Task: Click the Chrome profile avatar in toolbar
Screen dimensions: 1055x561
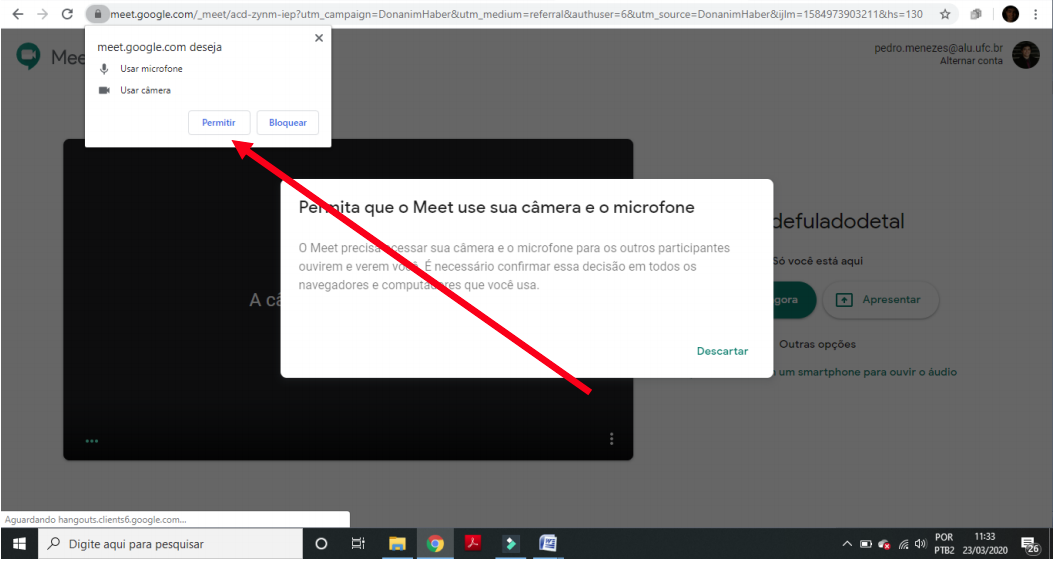Action: coord(1010,13)
